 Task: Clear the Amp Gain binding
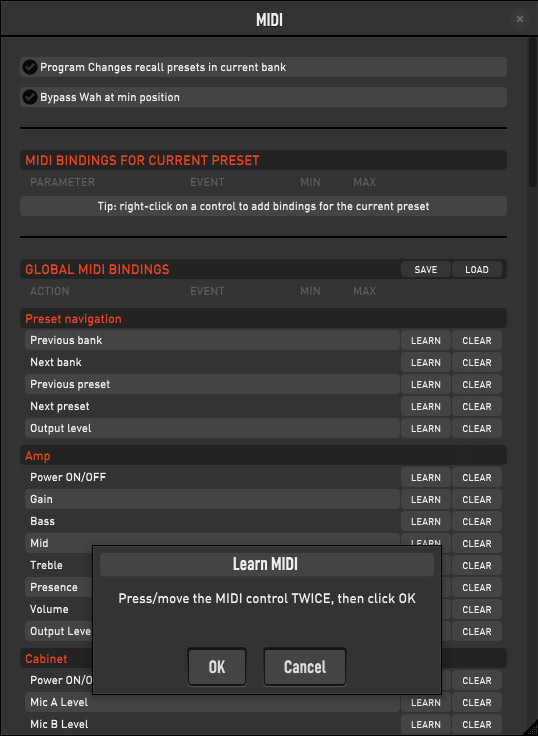(477, 499)
